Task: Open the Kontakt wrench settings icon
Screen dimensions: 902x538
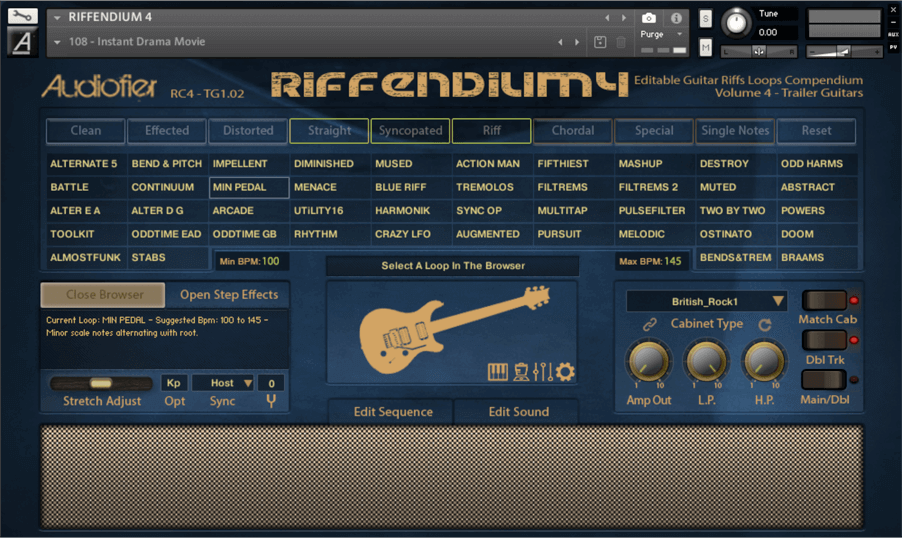Action: click(x=22, y=17)
